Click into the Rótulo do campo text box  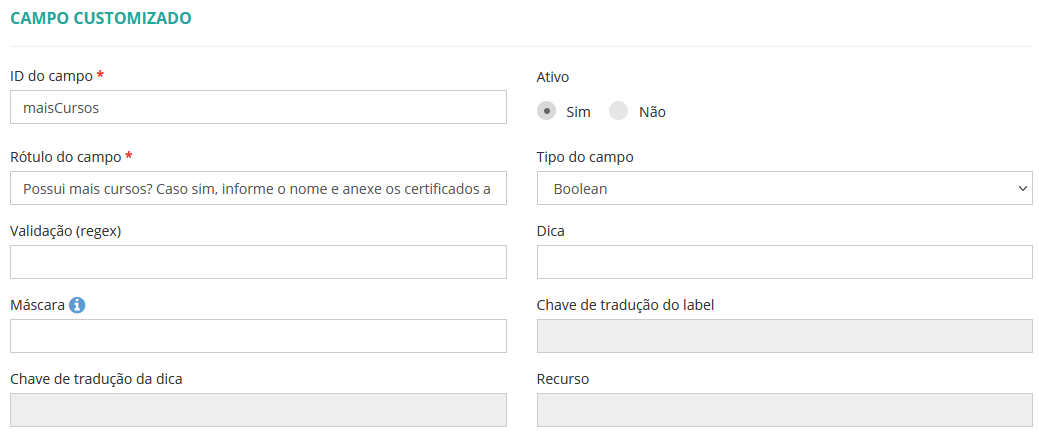pos(258,188)
